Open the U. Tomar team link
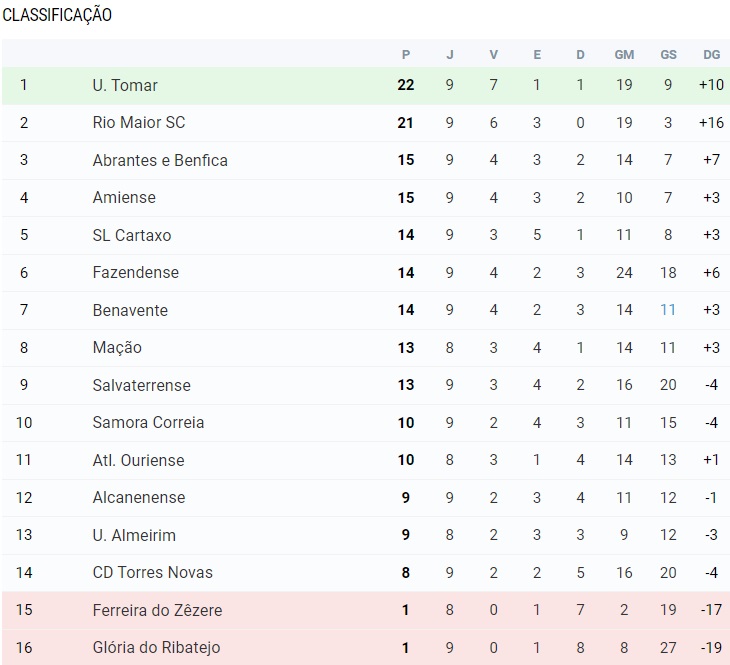 click(x=125, y=85)
